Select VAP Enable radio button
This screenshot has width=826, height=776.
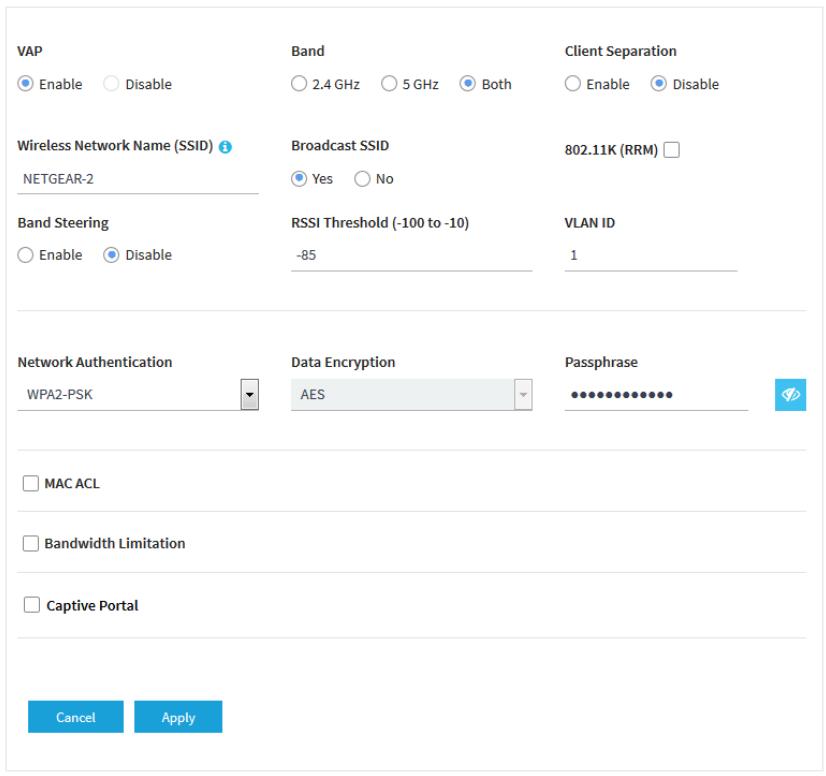pyautogui.click(x=25, y=84)
